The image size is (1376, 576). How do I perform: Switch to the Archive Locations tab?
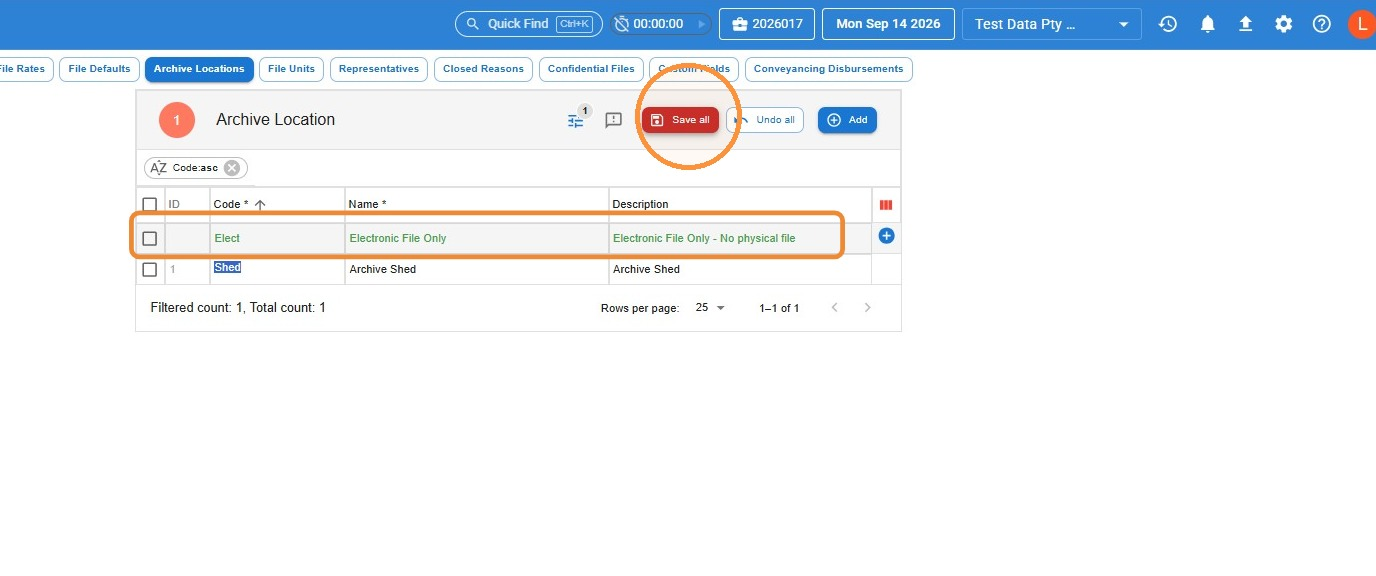[x=199, y=69]
